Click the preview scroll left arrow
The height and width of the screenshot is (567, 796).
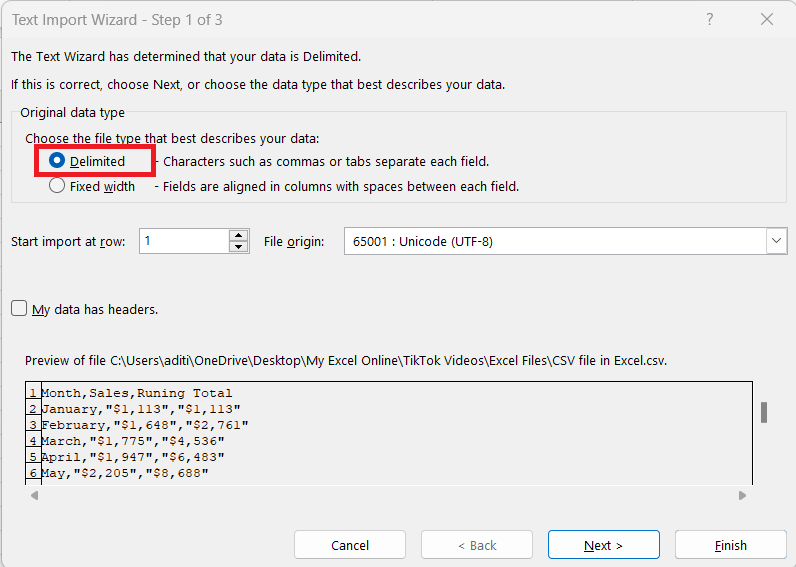[x=35, y=495]
